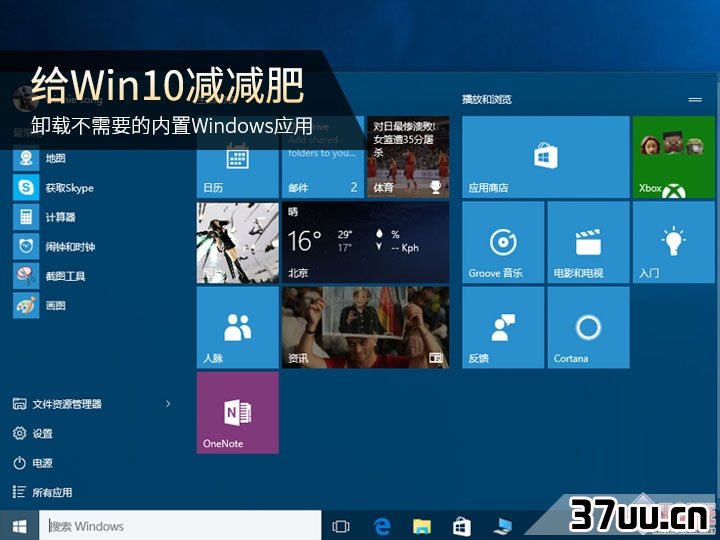The width and height of the screenshot is (720, 540).
Task: Open the 入门 Get Started tile
Action: coord(674,242)
